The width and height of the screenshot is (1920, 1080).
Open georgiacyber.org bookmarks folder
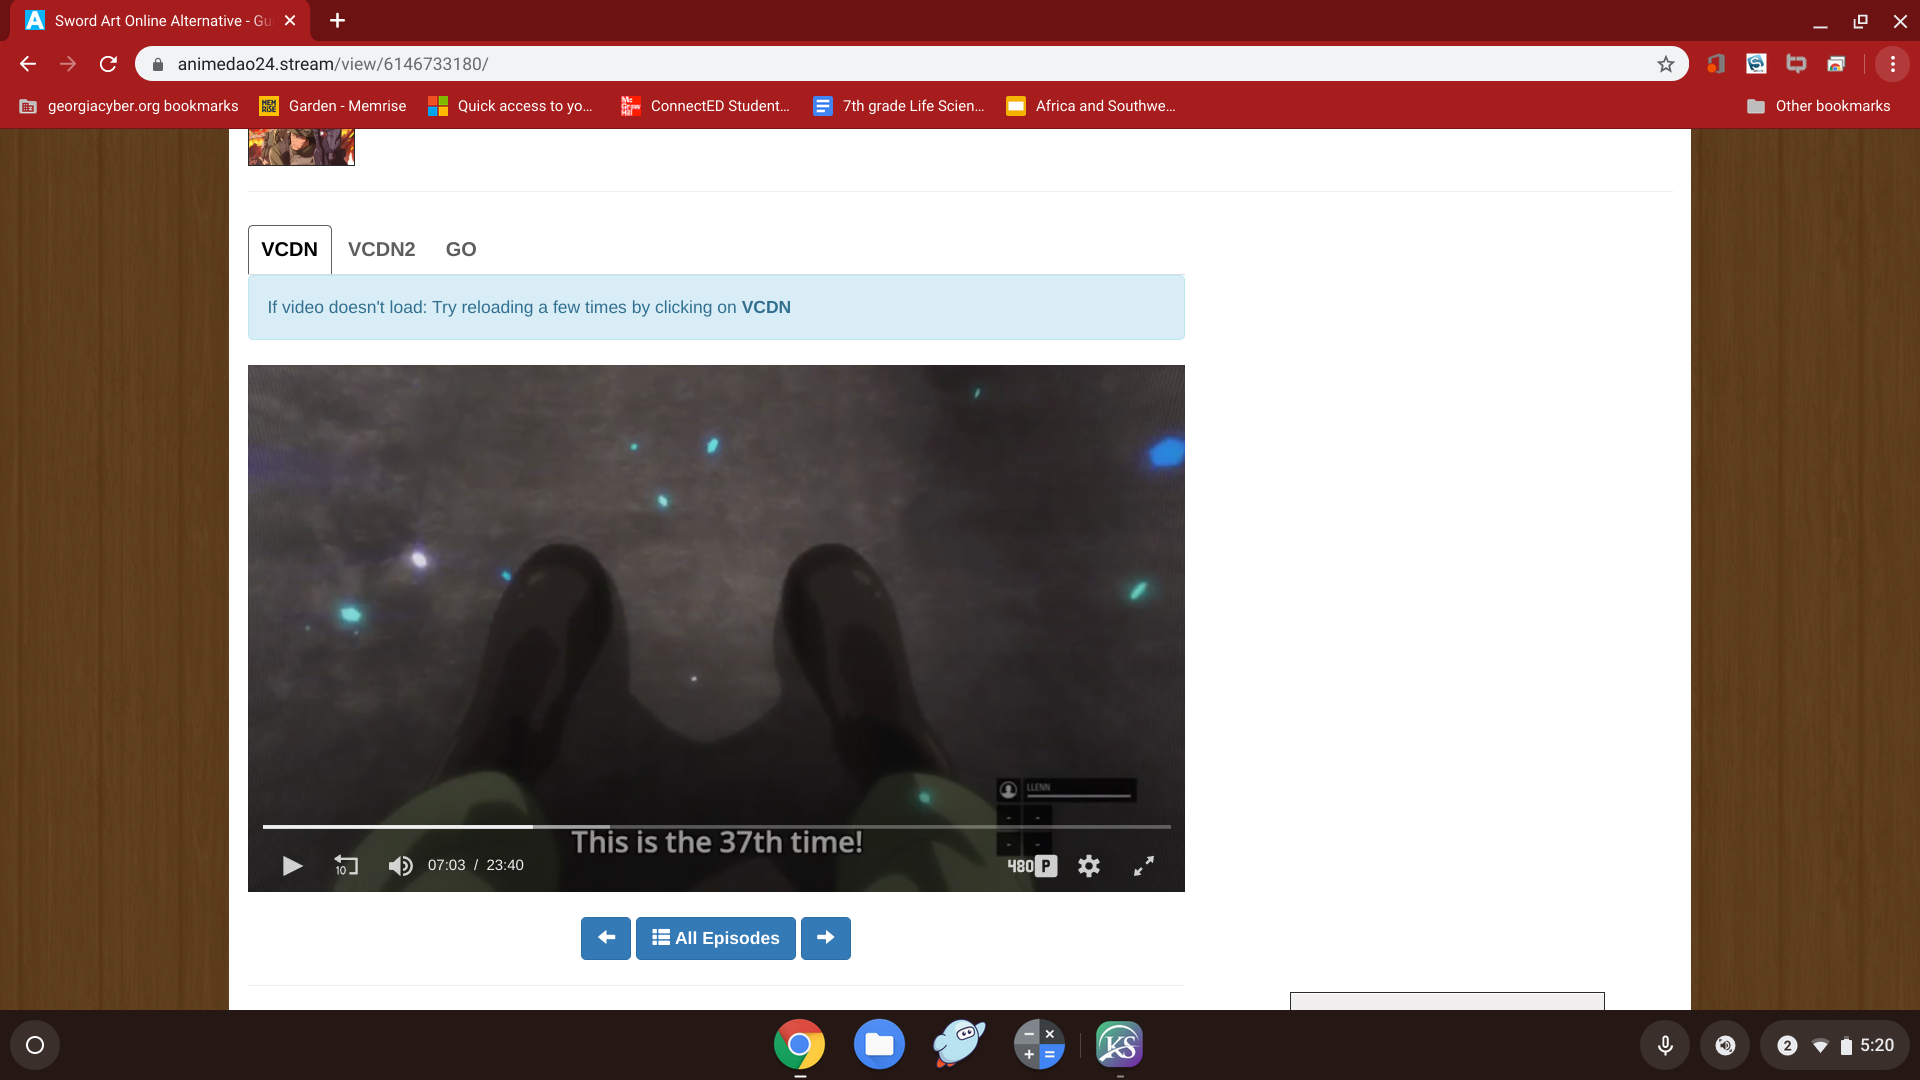(129, 106)
